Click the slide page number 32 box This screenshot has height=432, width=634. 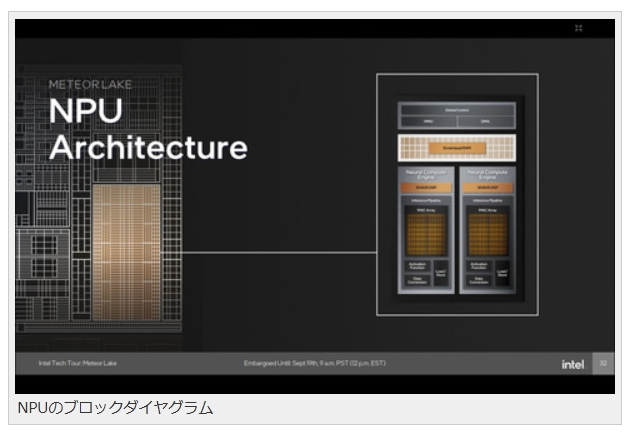pyautogui.click(x=602, y=364)
